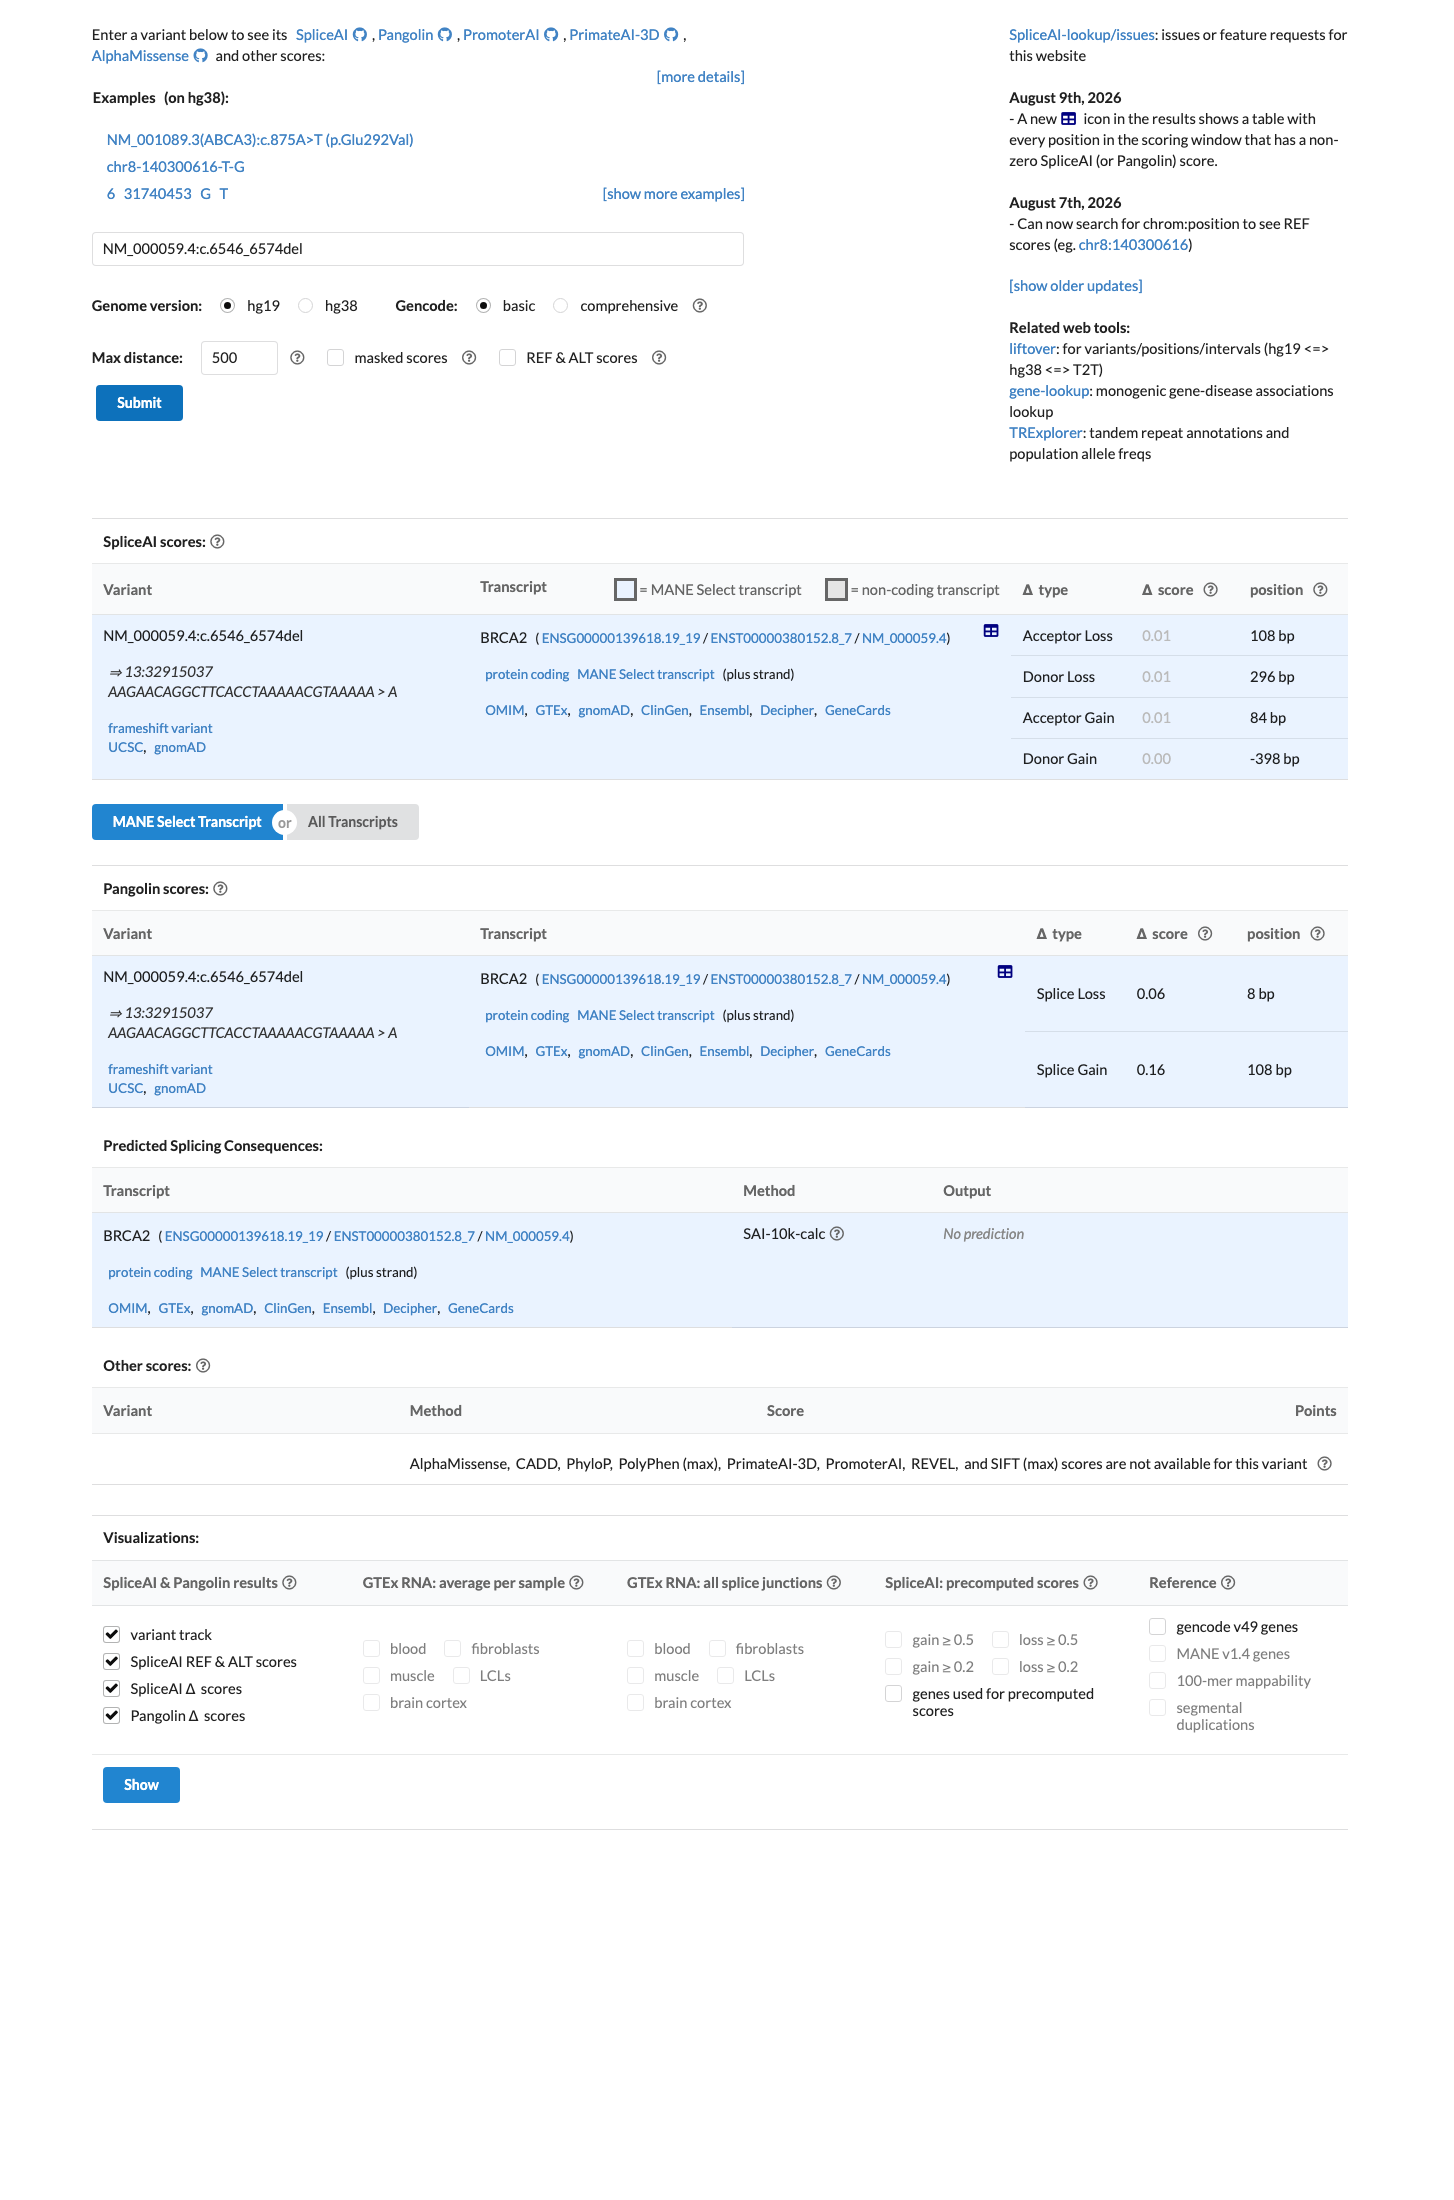Open frameshift variant link in SpliceAI row
This screenshot has height=2200, width=1454.
[x=160, y=728]
